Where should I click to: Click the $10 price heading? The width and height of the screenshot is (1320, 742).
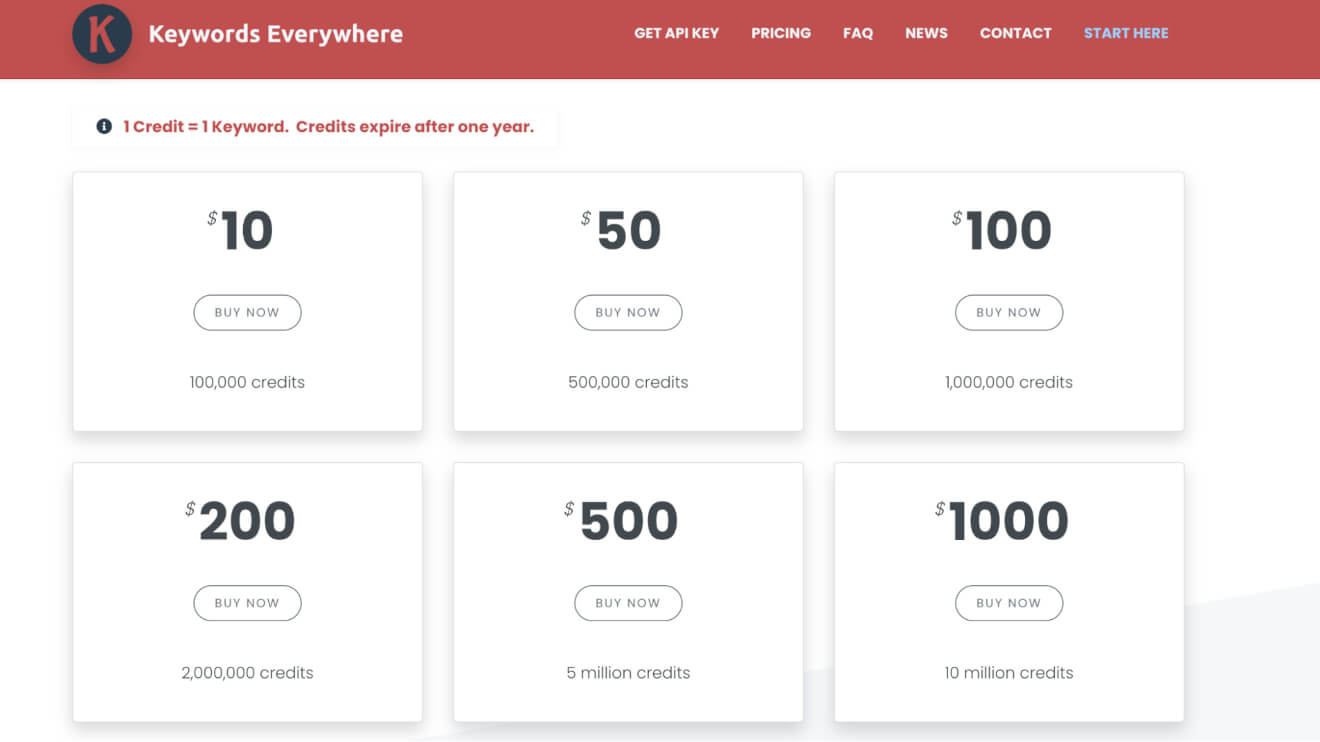click(240, 230)
